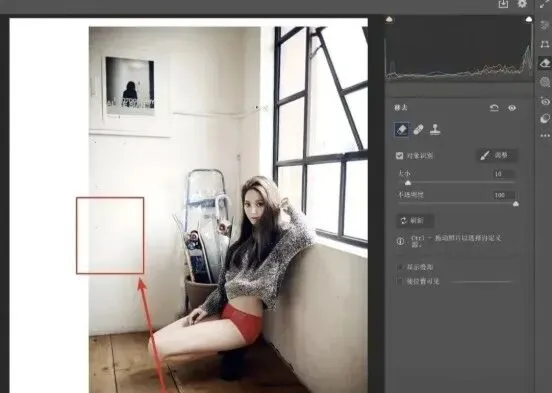Click the 调整 brush button

tap(497, 155)
